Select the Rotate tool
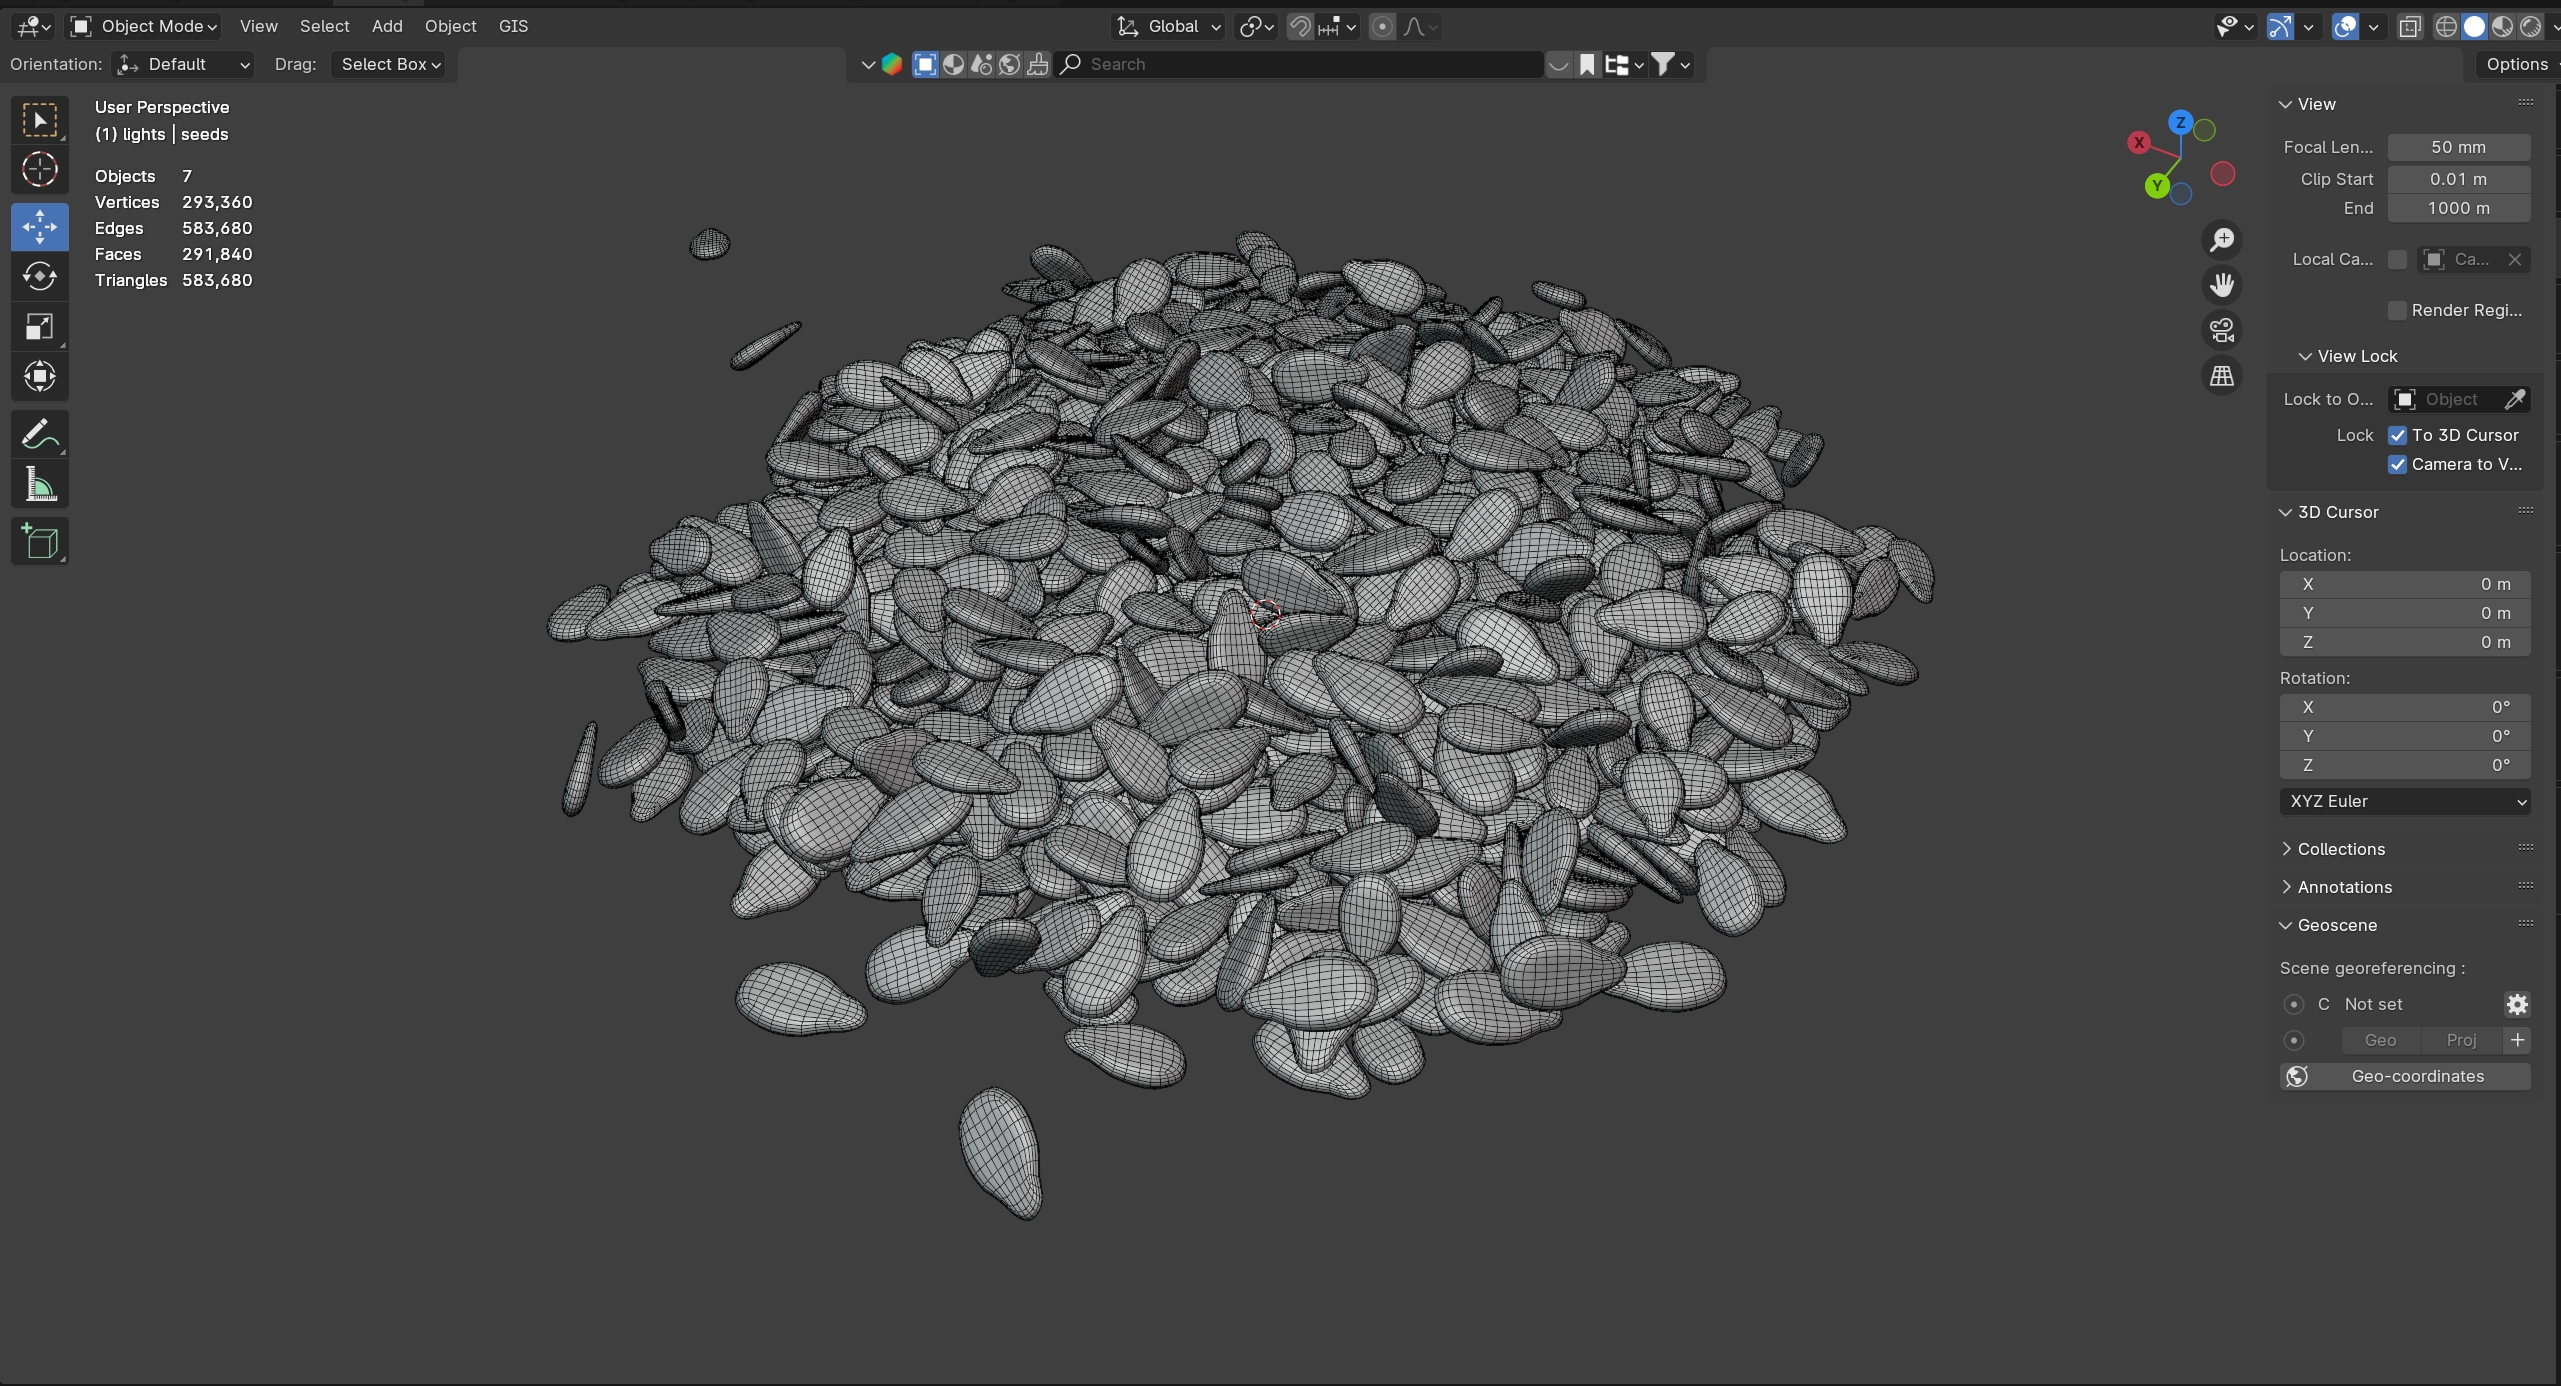Viewport: 2561px width, 1386px height. [x=40, y=276]
